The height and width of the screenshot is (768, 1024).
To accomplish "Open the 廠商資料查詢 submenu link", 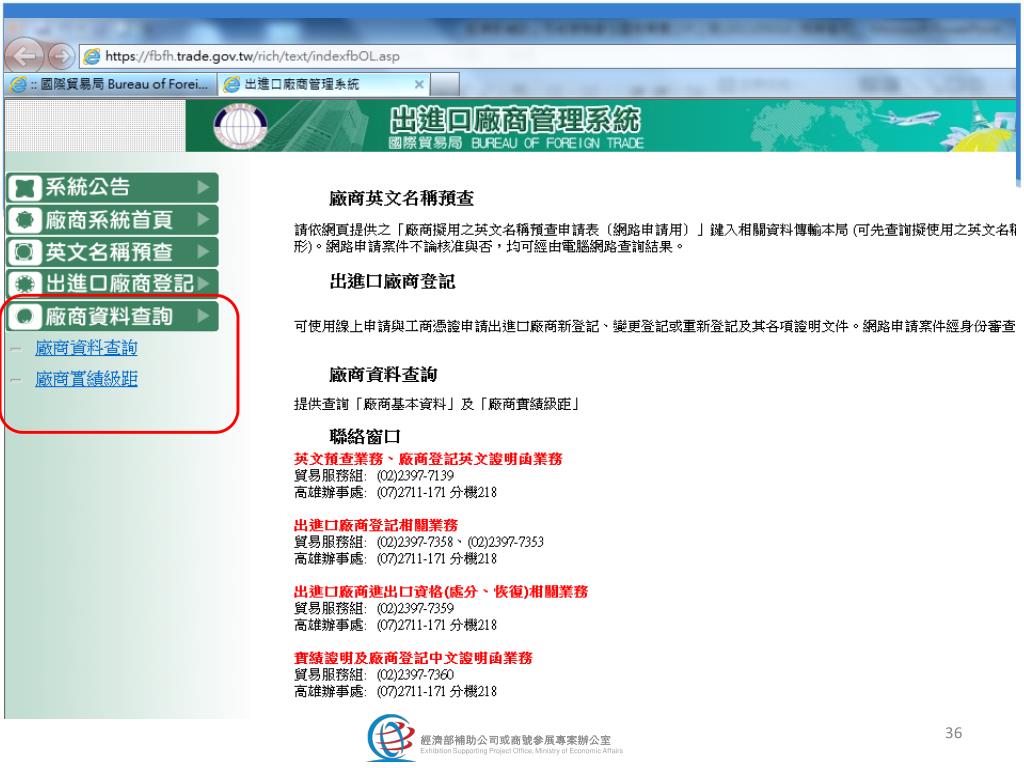I will tap(86, 348).
